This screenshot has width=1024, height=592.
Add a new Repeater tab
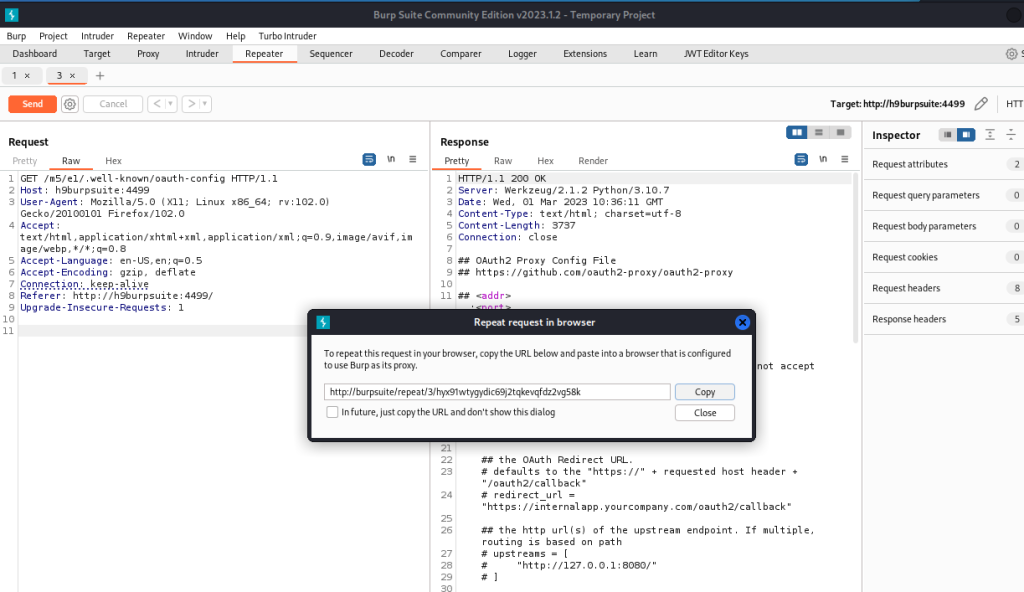pos(100,76)
